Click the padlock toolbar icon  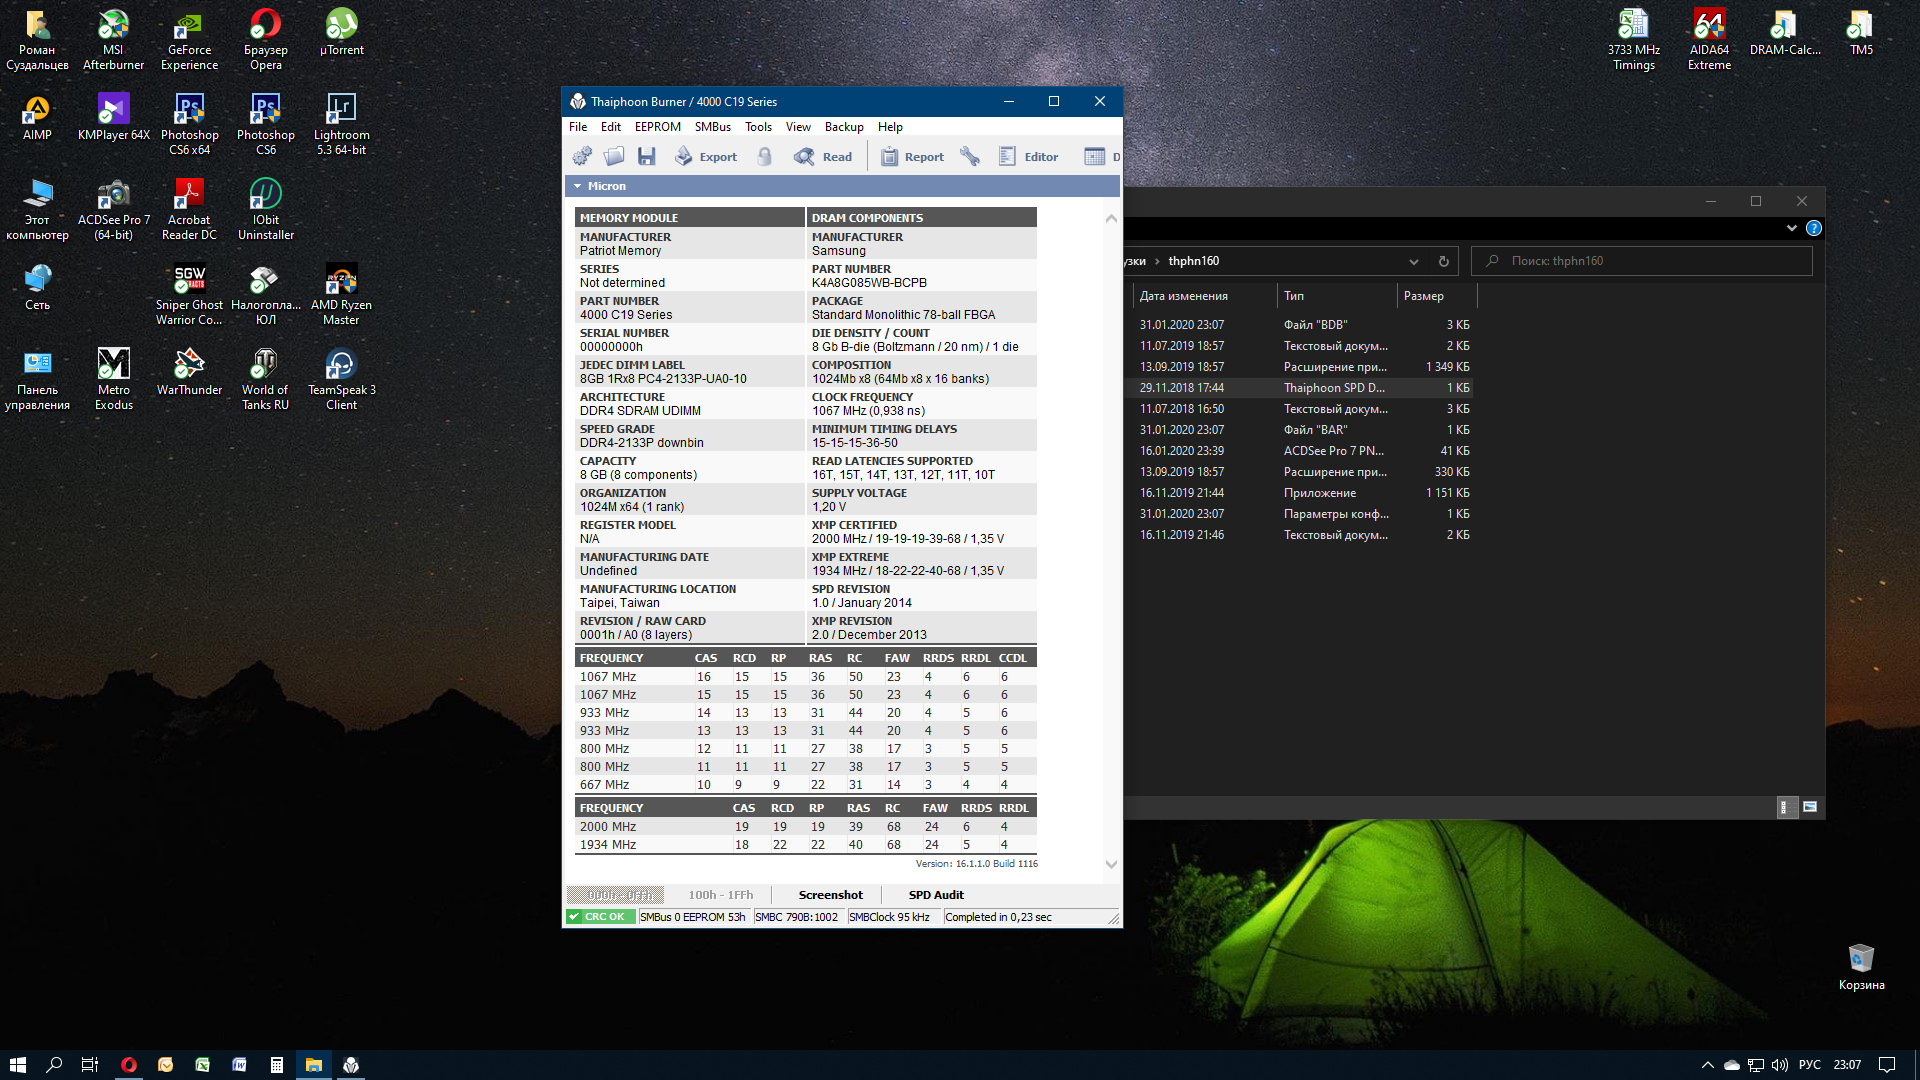coord(765,156)
